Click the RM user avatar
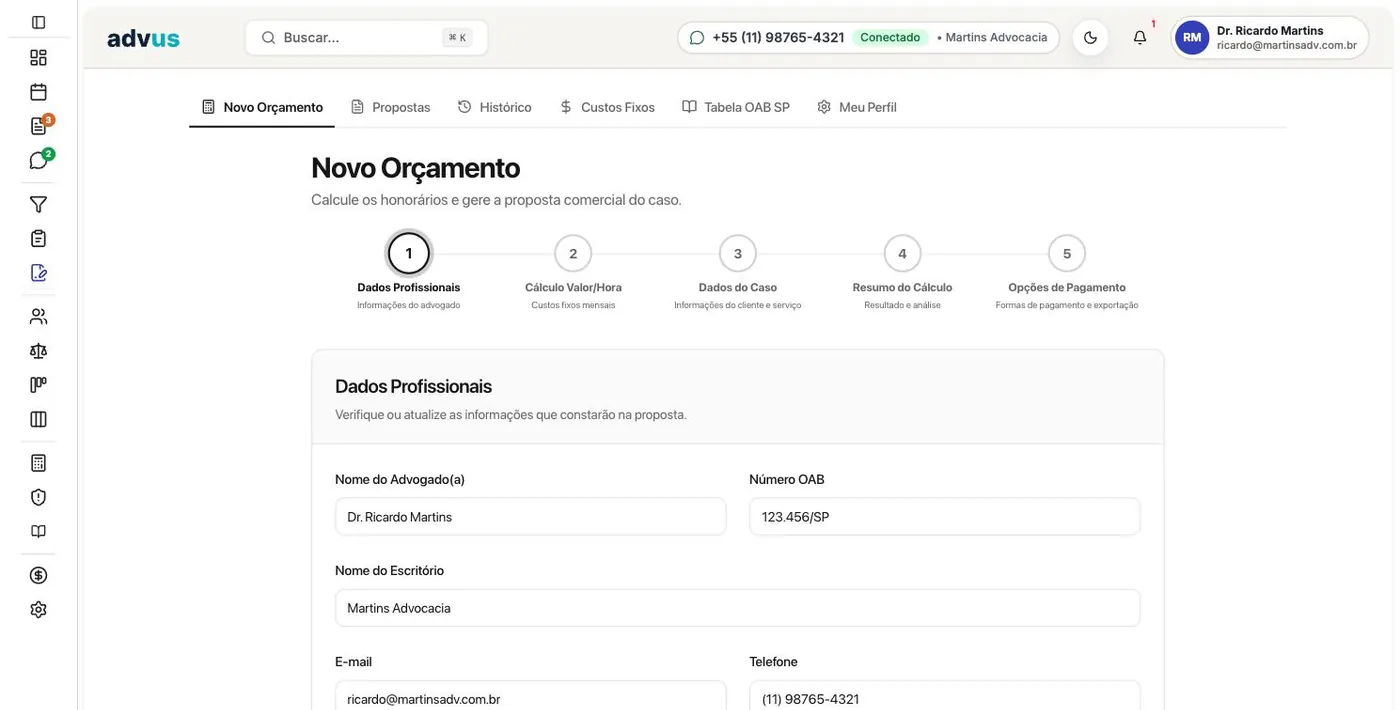Screen dimensions: 1400x710 click(1192, 38)
